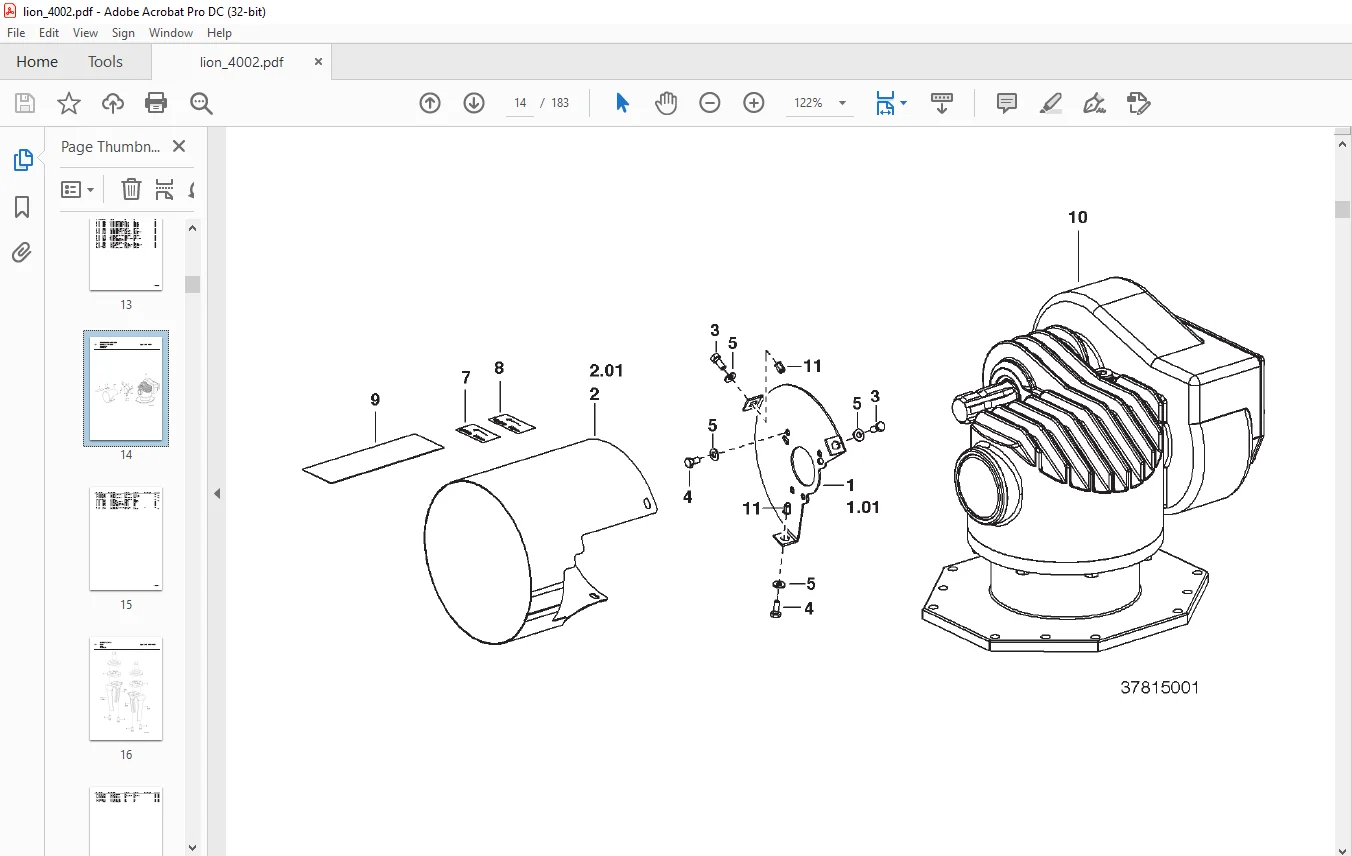This screenshot has height=856, width=1352.
Task: Click the Save file icon
Action: point(25,103)
